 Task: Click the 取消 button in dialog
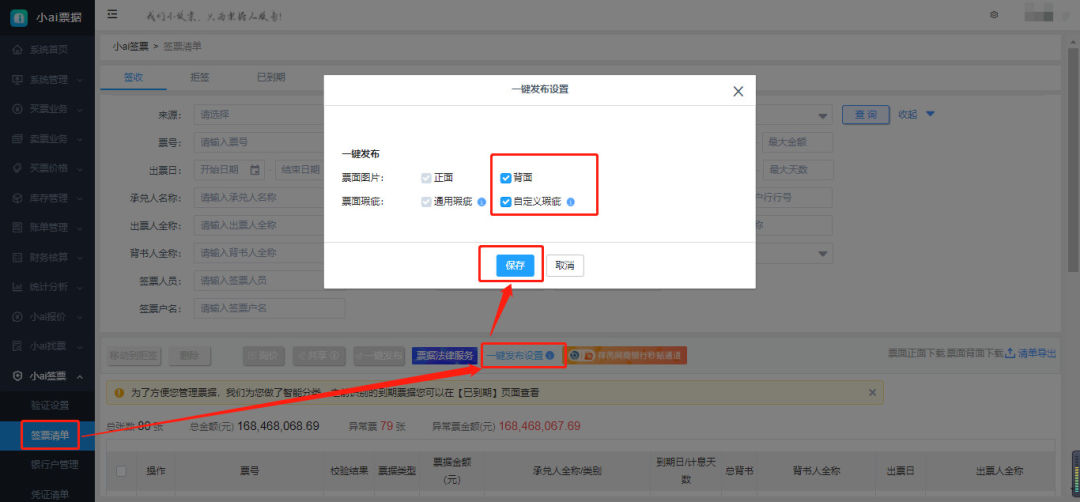565,265
